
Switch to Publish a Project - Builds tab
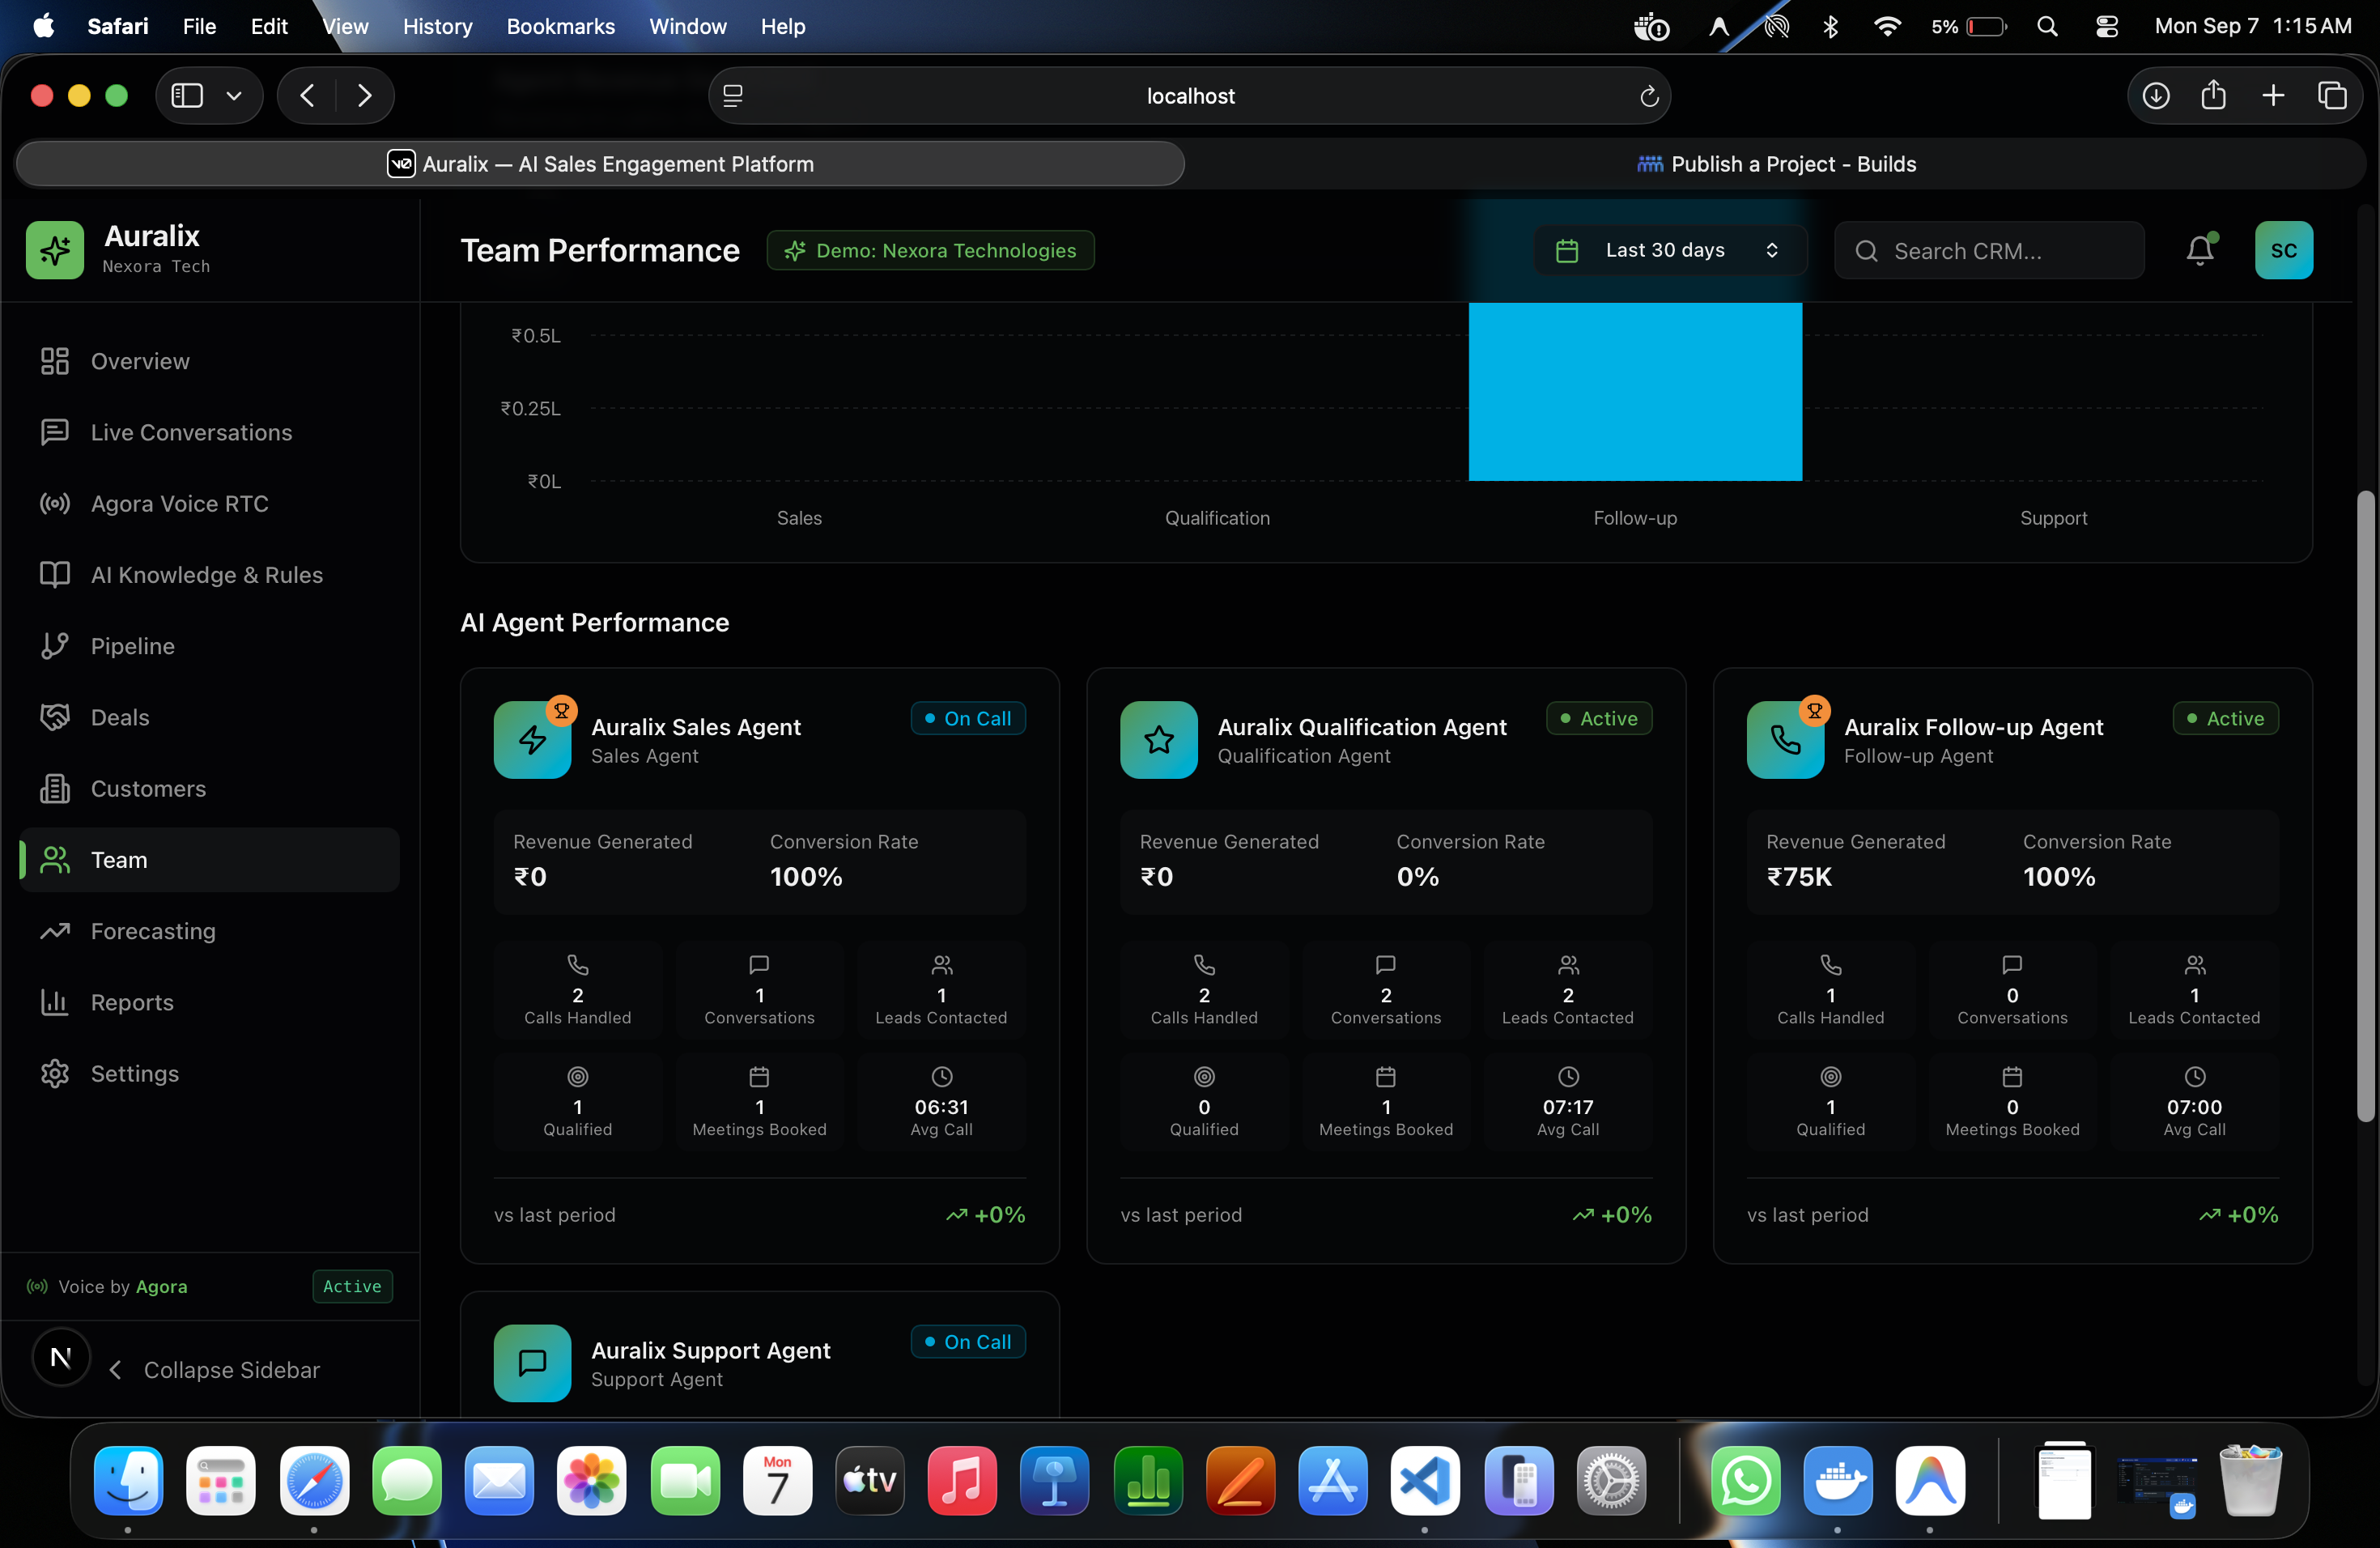[x=1776, y=164]
